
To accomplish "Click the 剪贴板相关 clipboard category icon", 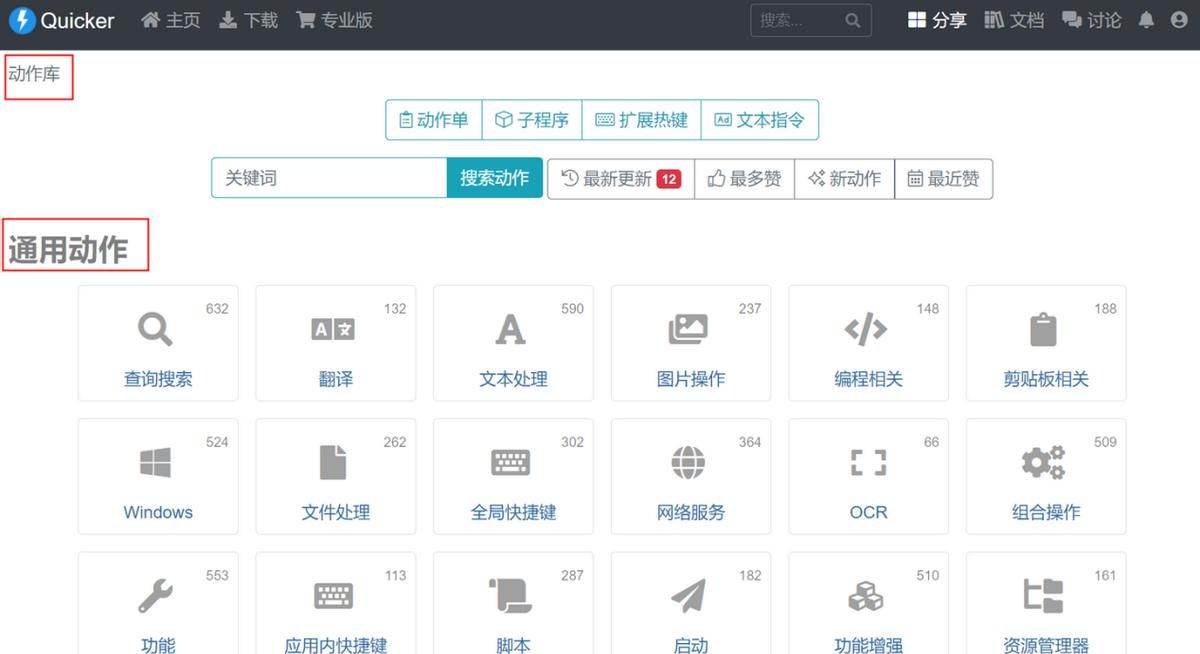I will pyautogui.click(x=1044, y=330).
